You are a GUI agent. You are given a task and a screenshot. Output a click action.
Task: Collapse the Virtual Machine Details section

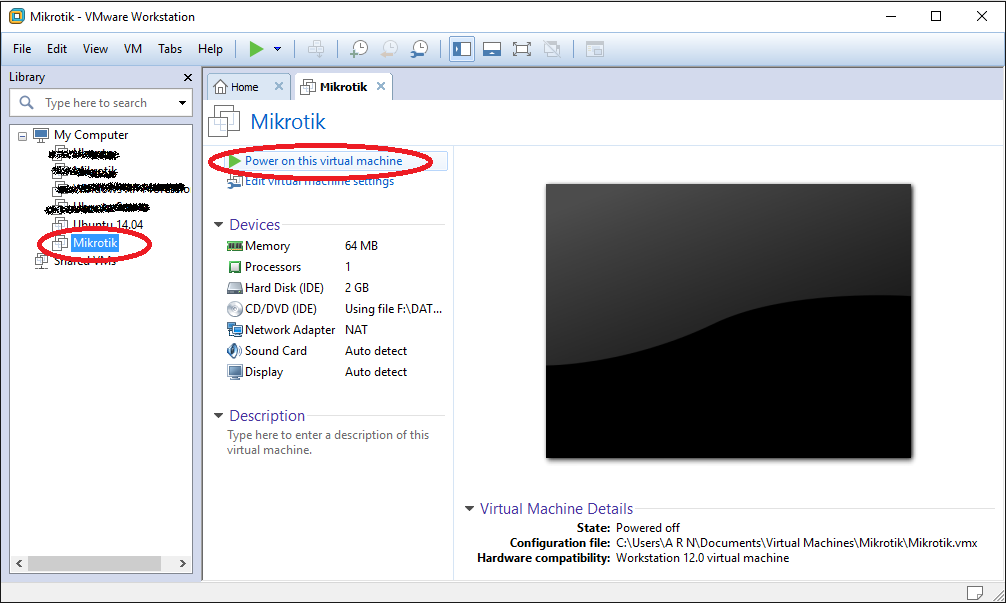[x=470, y=509]
